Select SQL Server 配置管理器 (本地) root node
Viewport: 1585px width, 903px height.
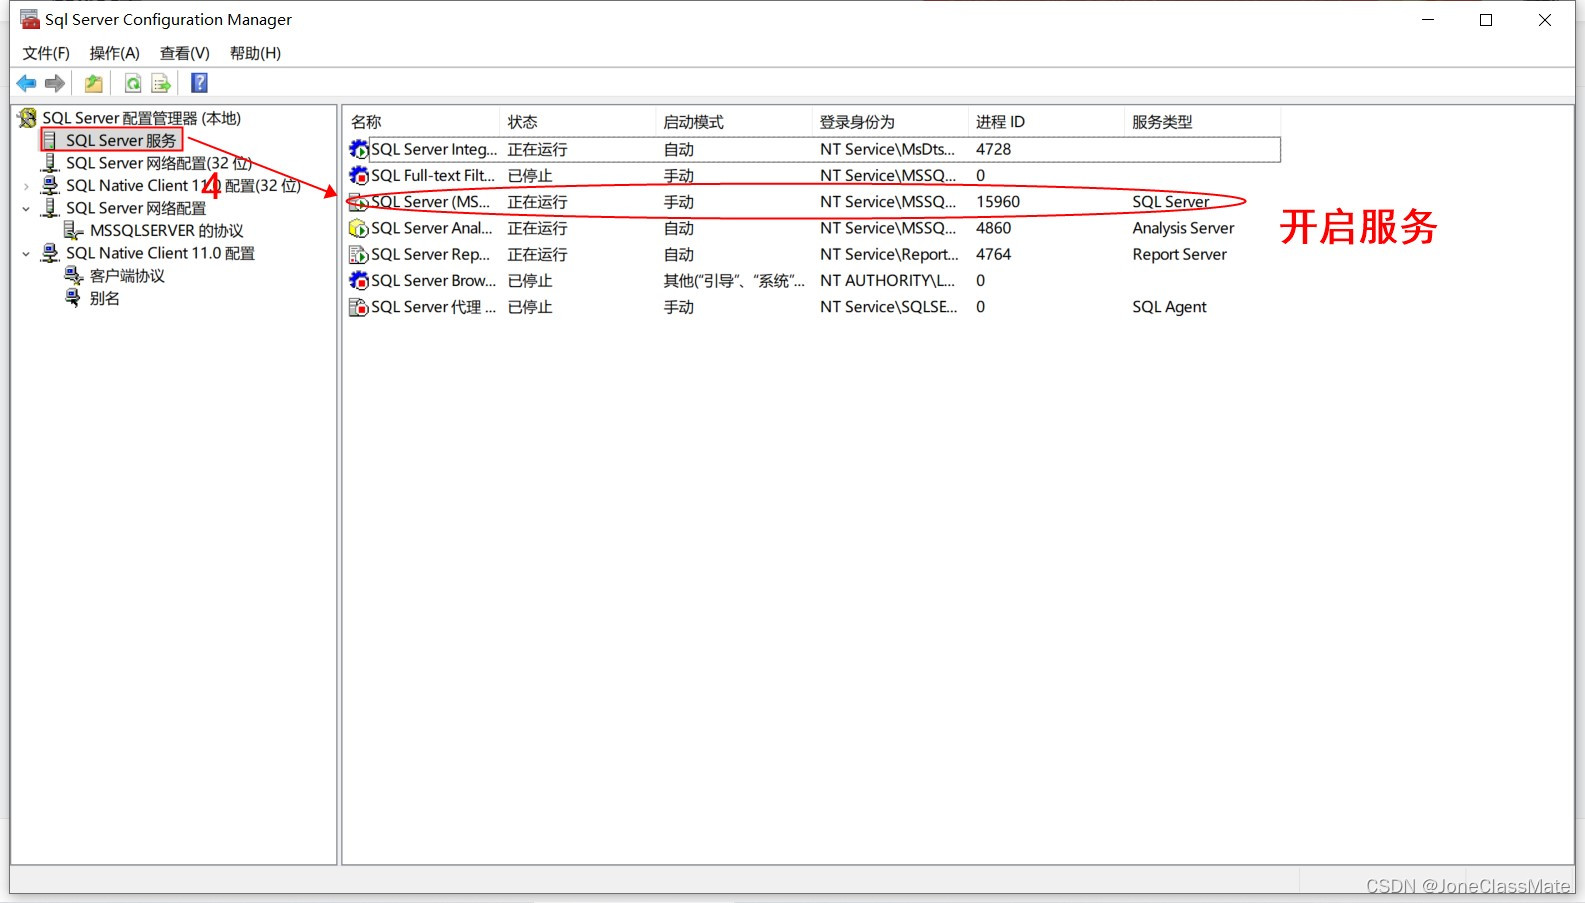141,118
